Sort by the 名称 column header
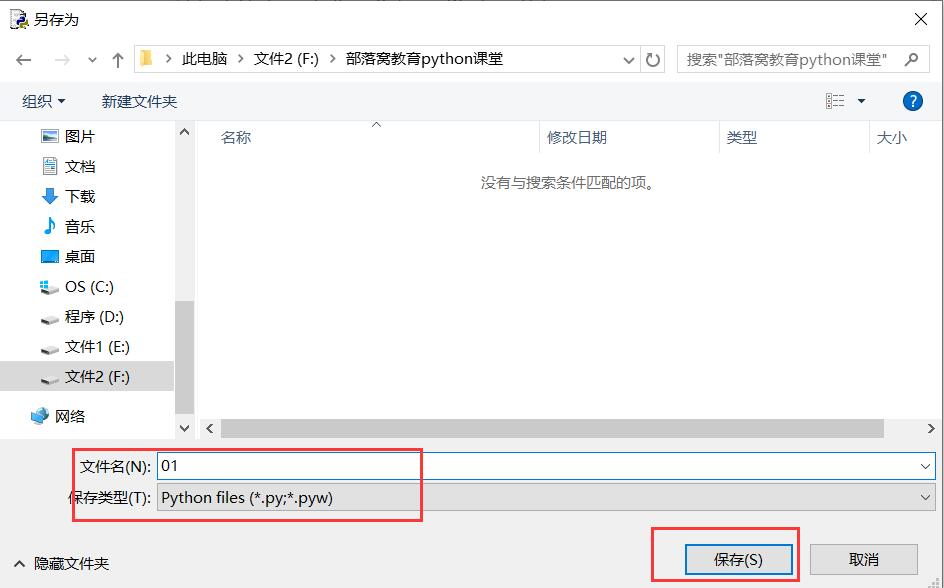 pyautogui.click(x=235, y=137)
